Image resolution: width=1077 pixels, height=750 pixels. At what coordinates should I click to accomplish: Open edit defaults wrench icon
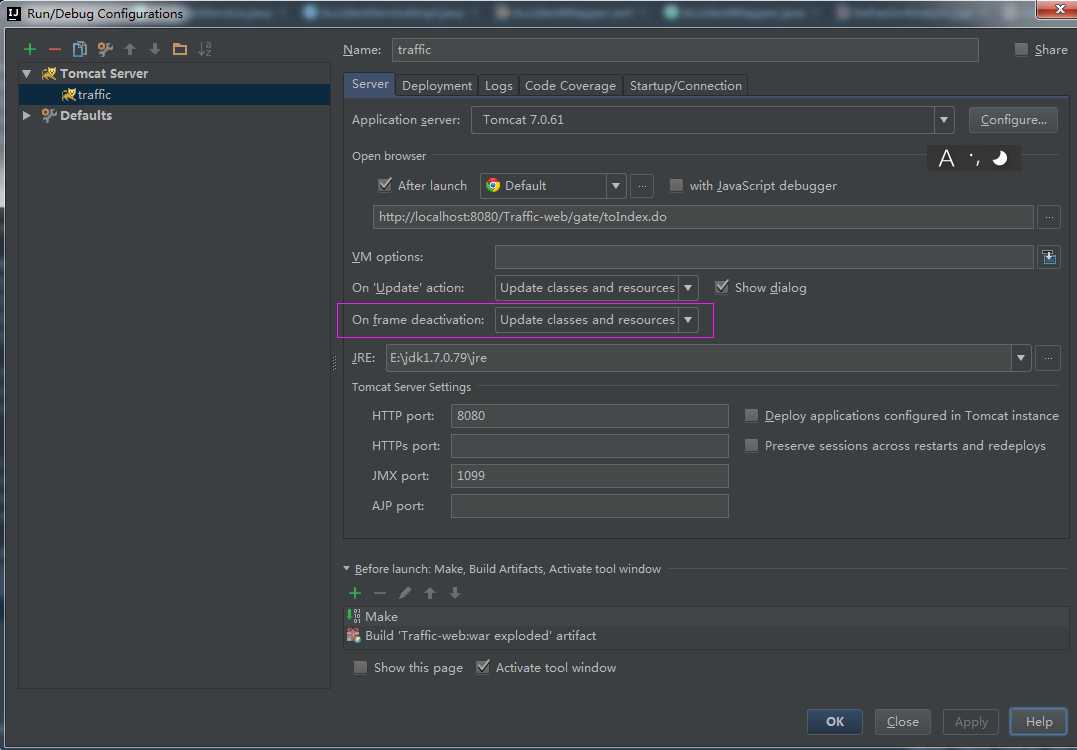(105, 49)
